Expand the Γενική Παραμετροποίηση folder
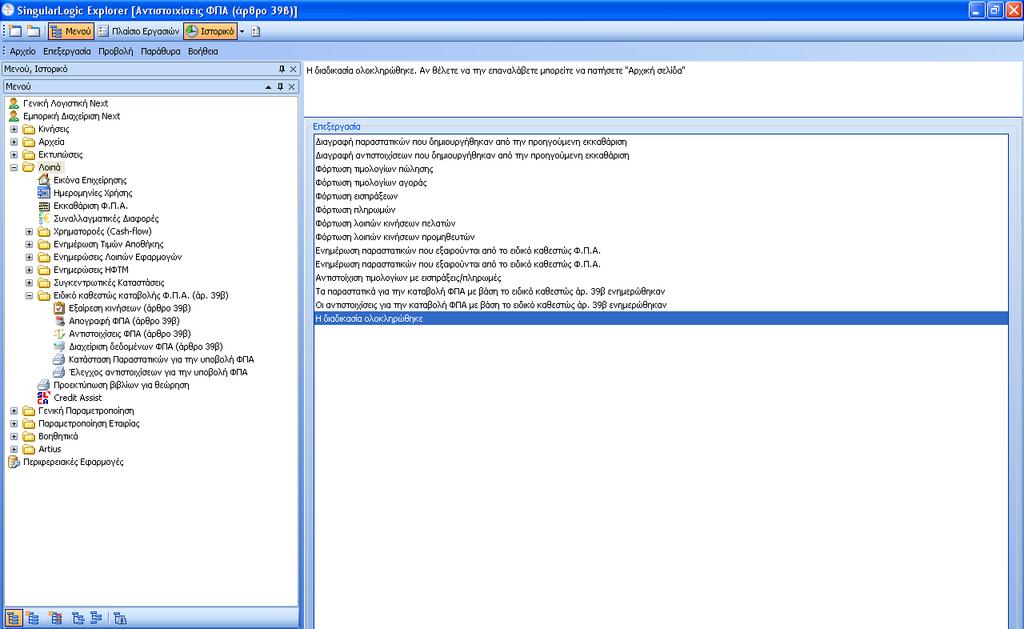 pos(14,411)
